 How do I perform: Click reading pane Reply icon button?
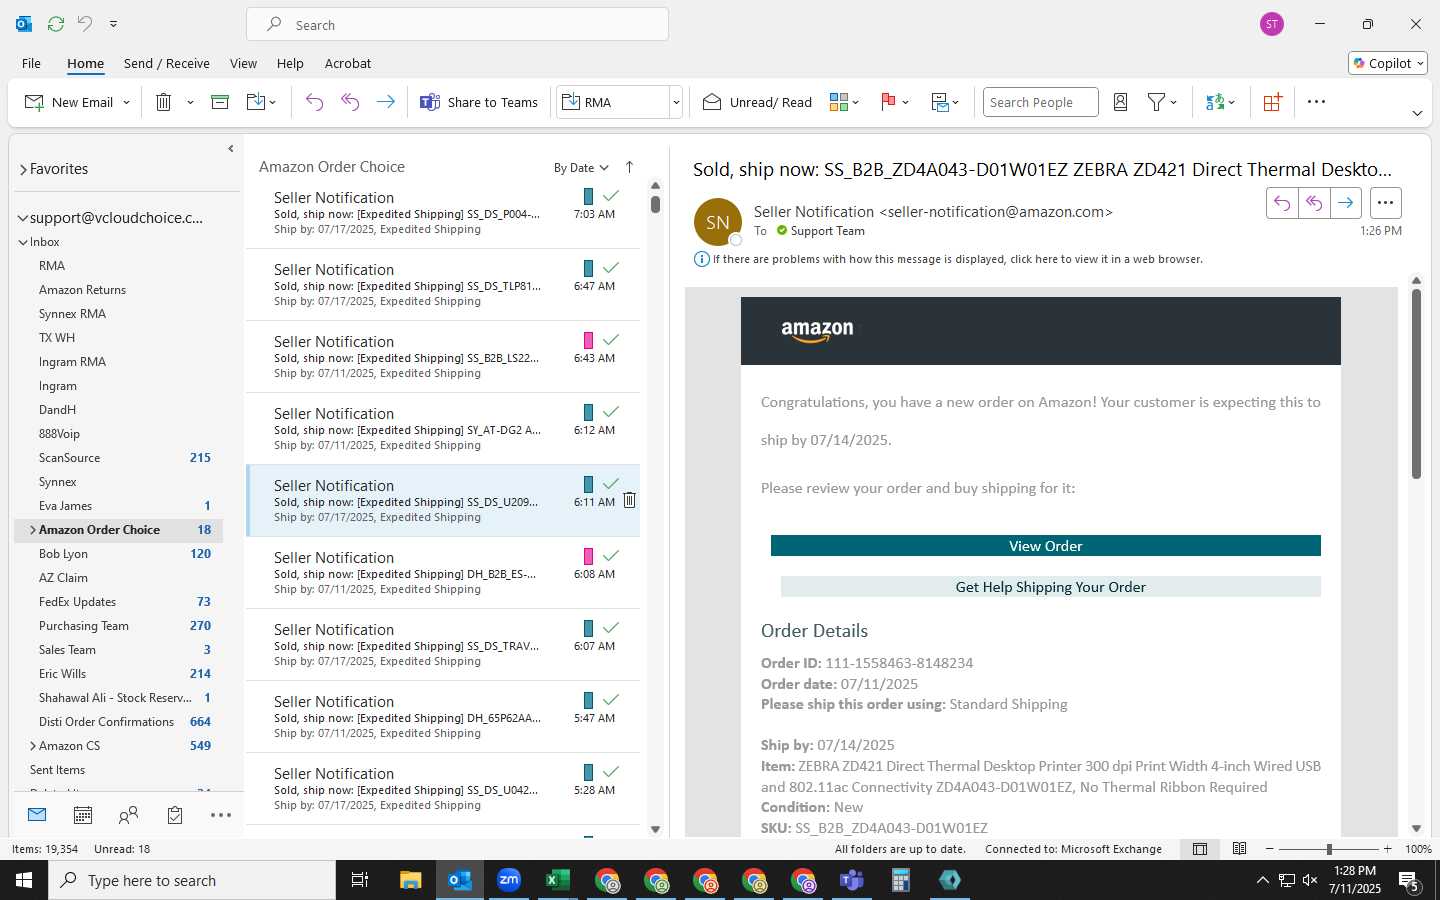click(x=1282, y=203)
